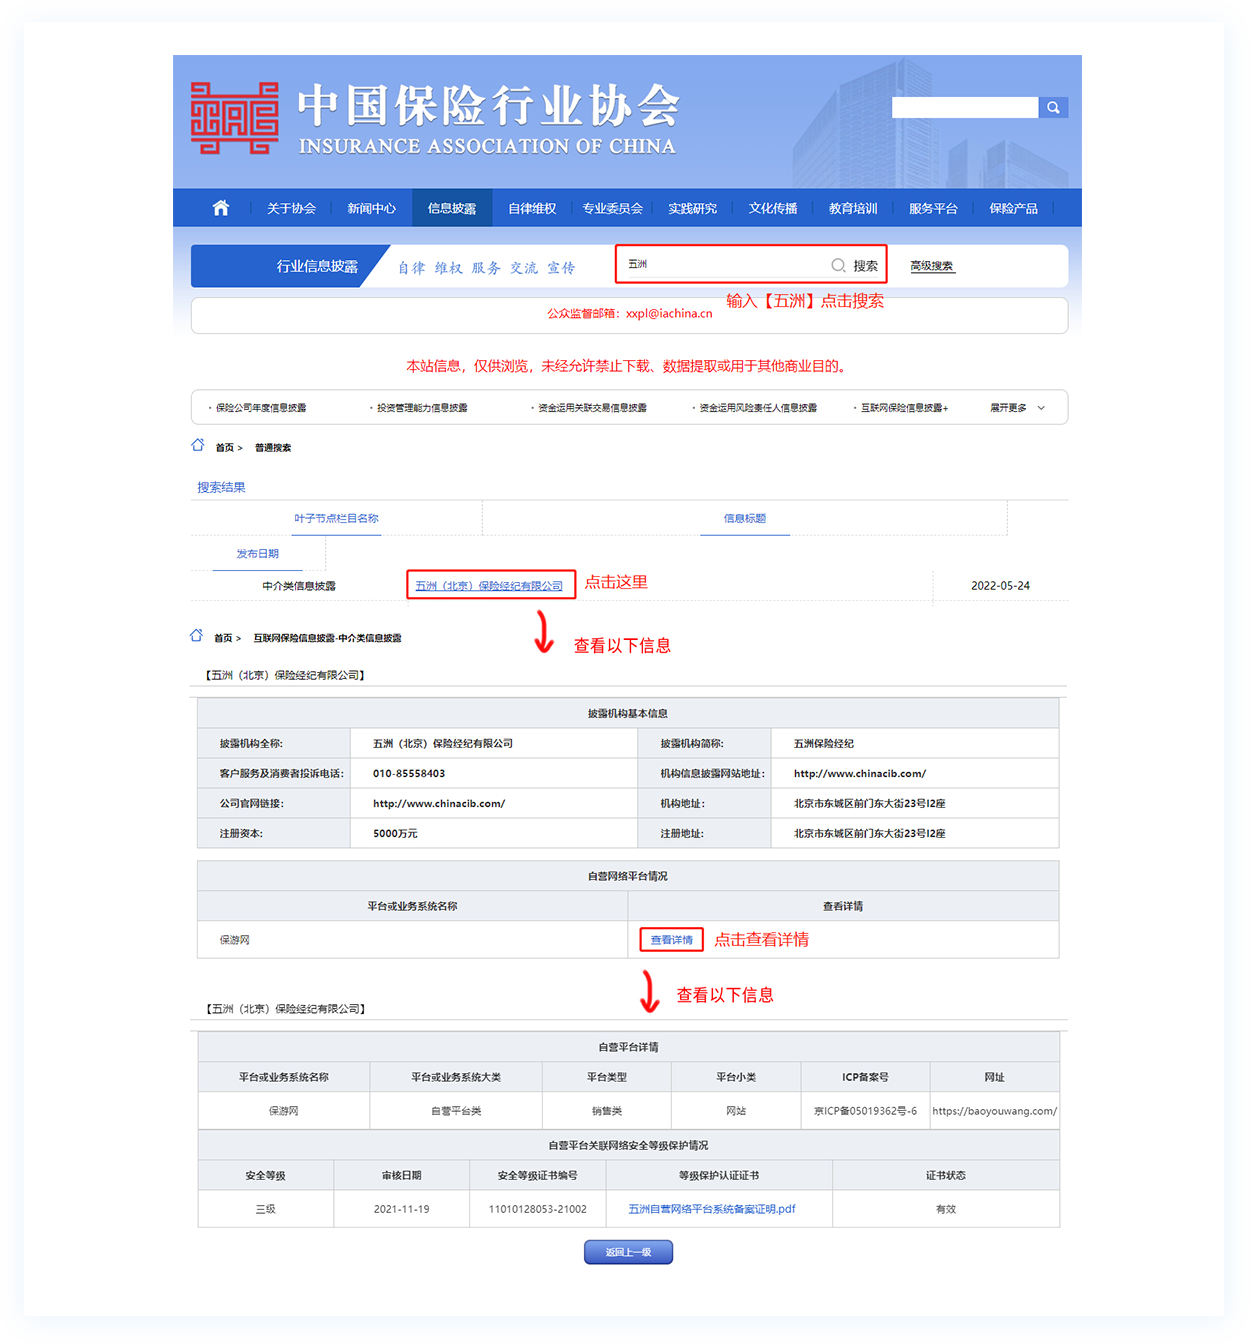
Task: Open 保险公司年度信息披露 link
Action: 261,408
